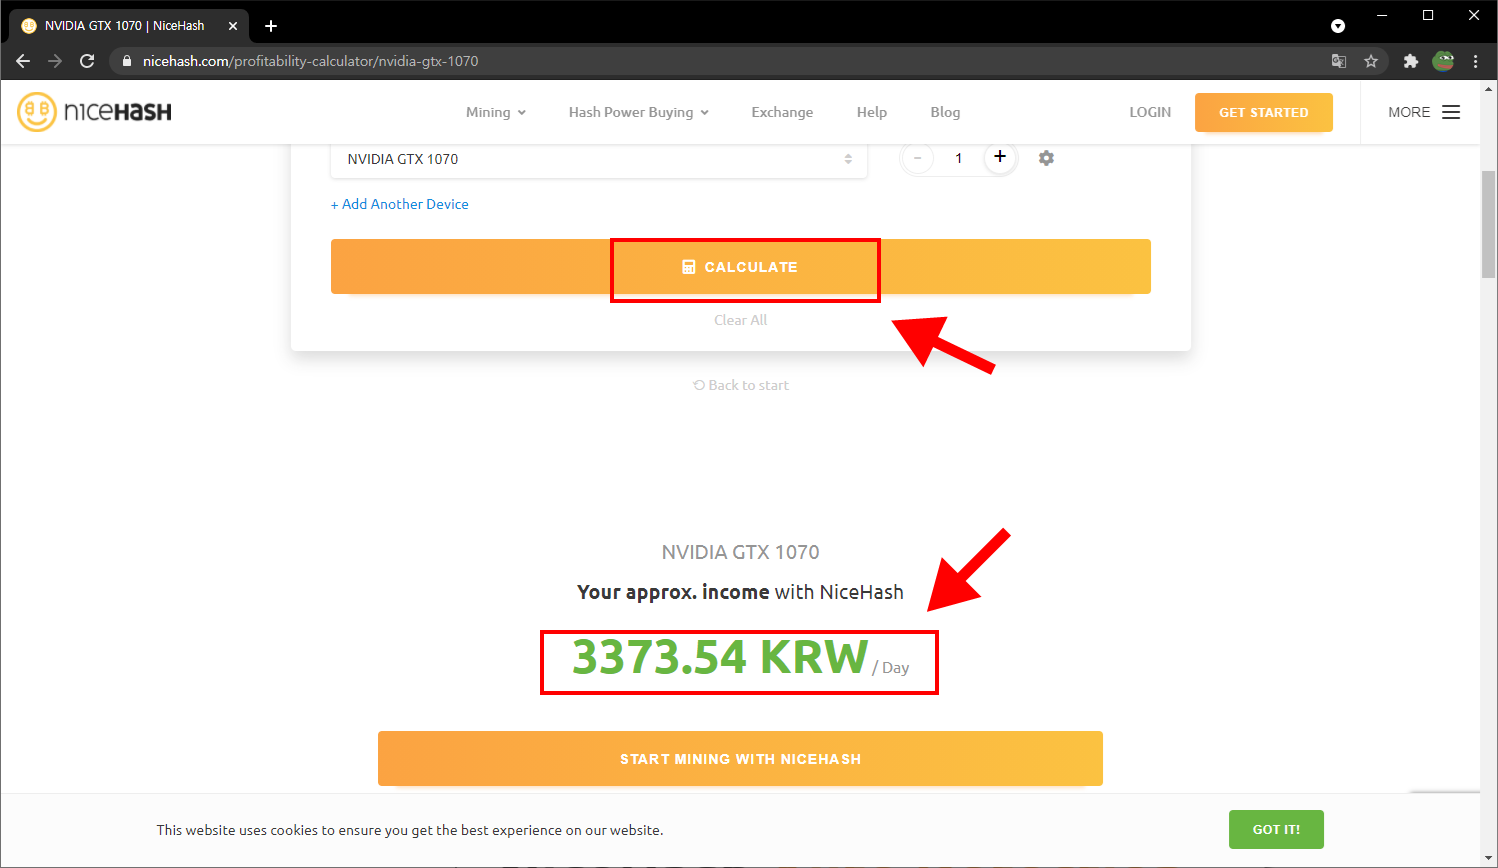Bookmark this page with star icon
The width and height of the screenshot is (1498, 868).
tap(1371, 61)
